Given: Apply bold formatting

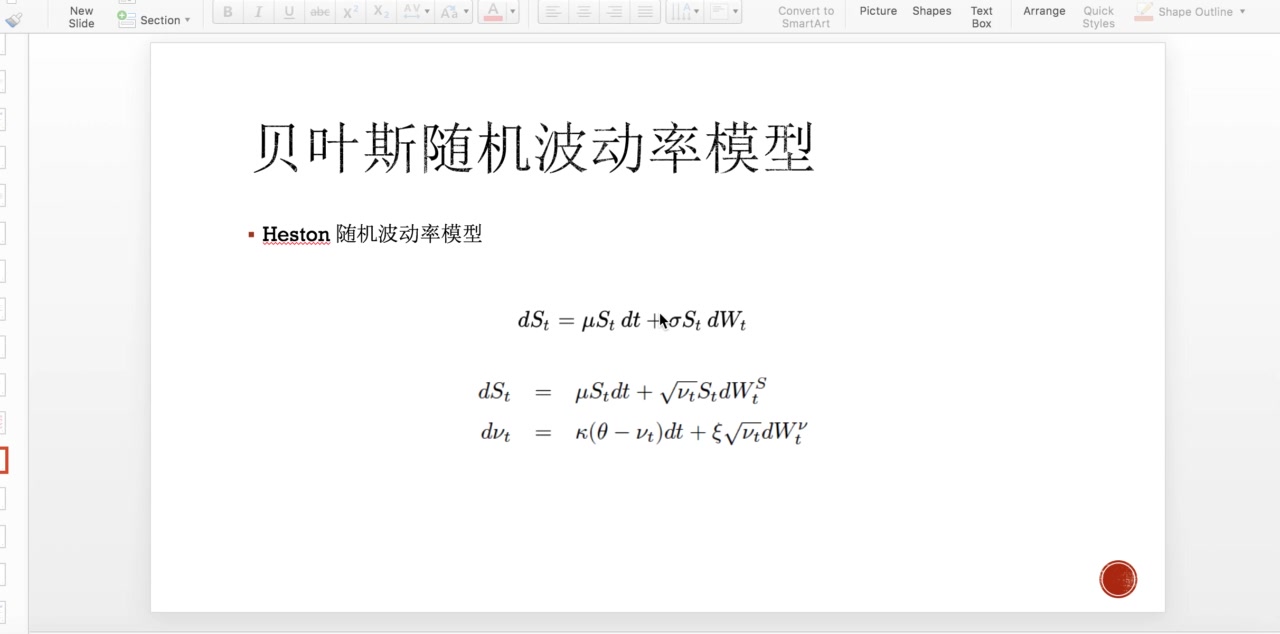Looking at the screenshot, I should [227, 11].
